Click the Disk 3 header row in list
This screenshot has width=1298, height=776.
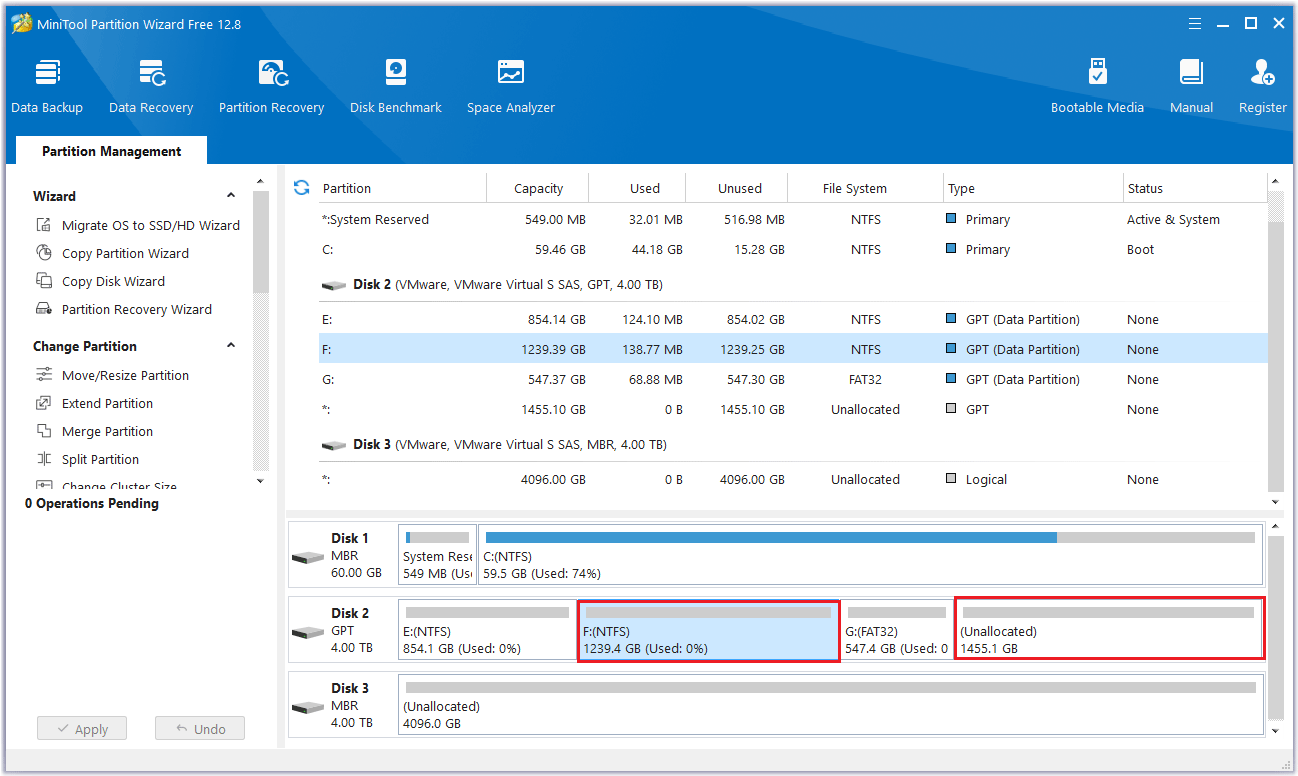pyautogui.click(x=792, y=445)
